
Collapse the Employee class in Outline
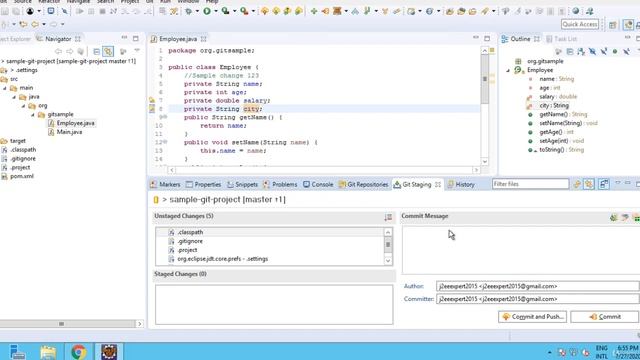click(x=508, y=71)
